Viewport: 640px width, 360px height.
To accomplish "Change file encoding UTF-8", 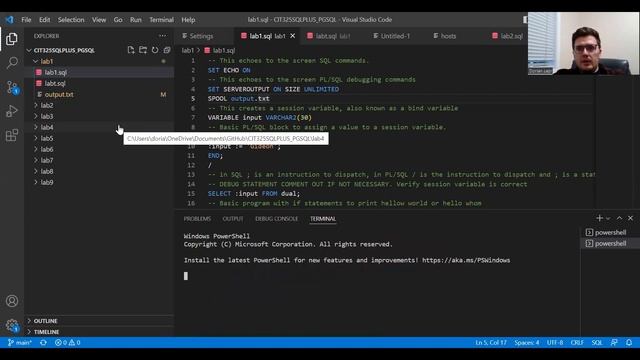I will 555,343.
